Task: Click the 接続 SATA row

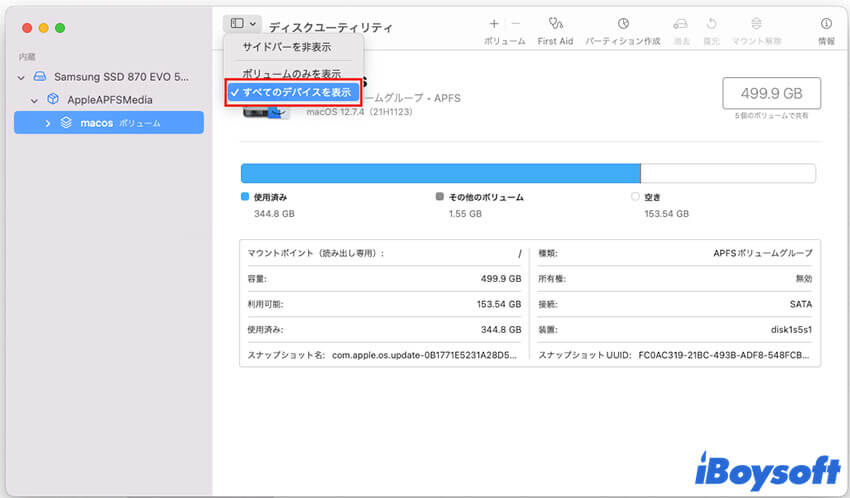Action: (675, 304)
